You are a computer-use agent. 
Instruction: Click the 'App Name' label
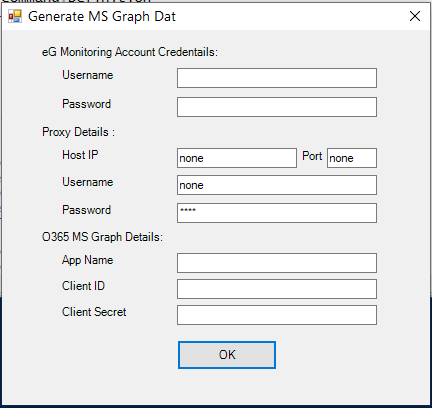[88, 260]
